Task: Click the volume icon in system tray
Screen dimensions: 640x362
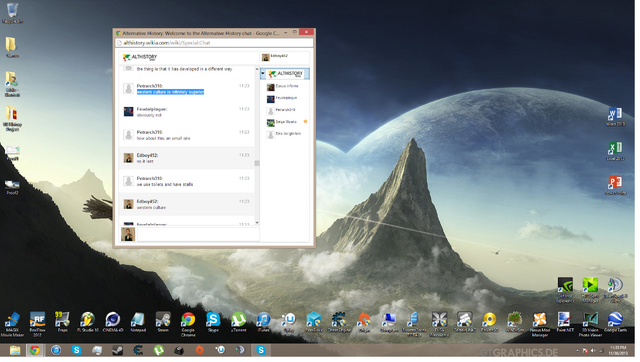Action: 593,351
